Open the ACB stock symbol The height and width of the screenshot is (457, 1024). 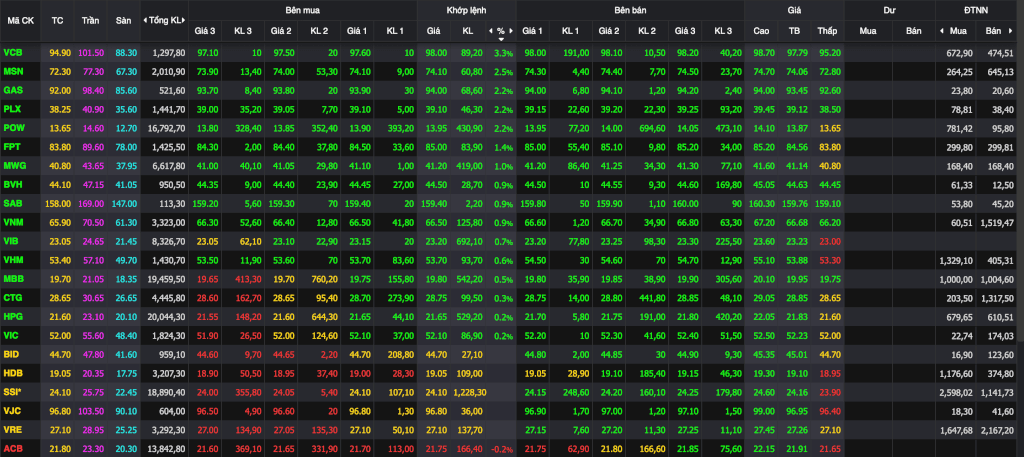click(13, 449)
